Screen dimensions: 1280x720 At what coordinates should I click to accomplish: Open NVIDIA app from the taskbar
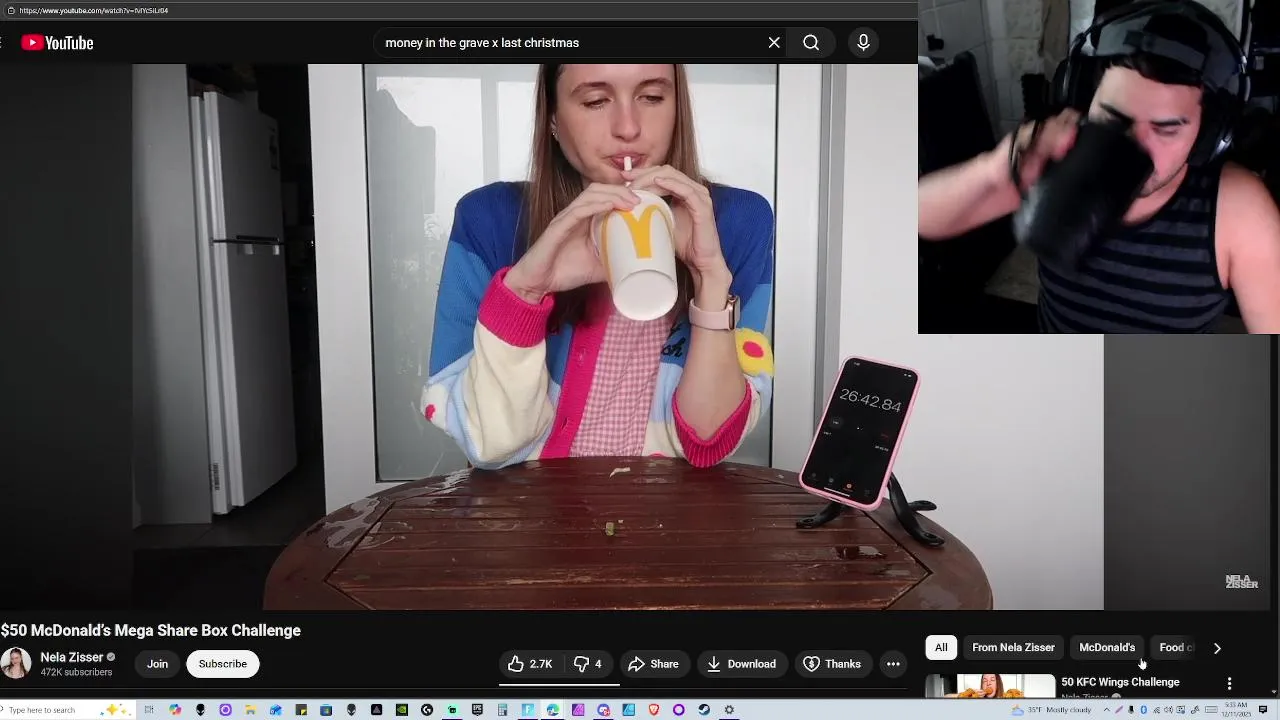click(401, 710)
